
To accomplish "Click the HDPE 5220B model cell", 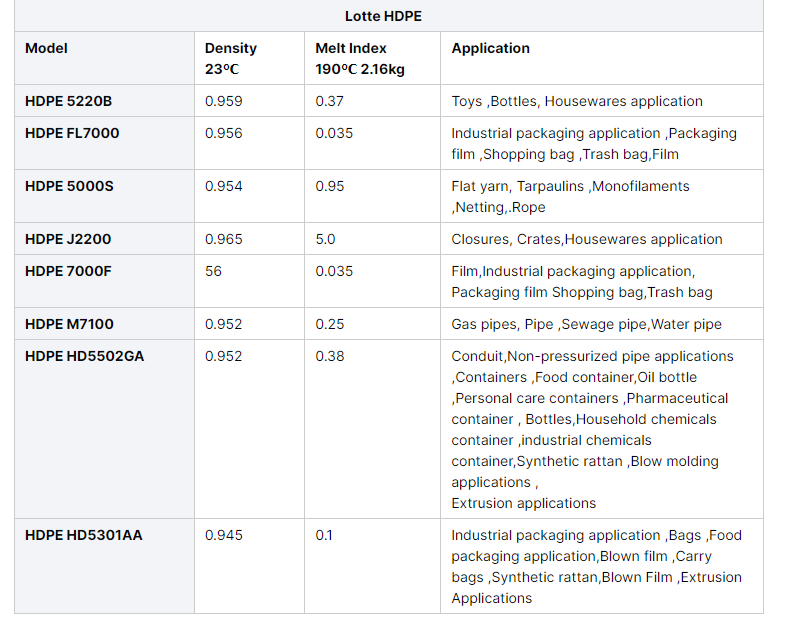I will (x=69, y=101).
